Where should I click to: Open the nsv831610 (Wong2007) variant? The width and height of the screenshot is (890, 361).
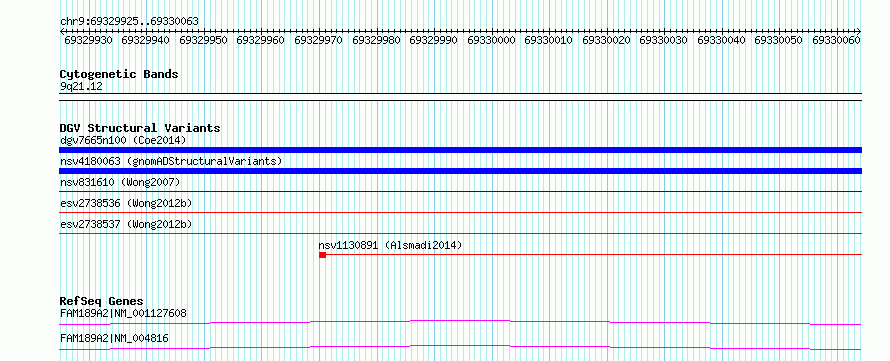120,182
